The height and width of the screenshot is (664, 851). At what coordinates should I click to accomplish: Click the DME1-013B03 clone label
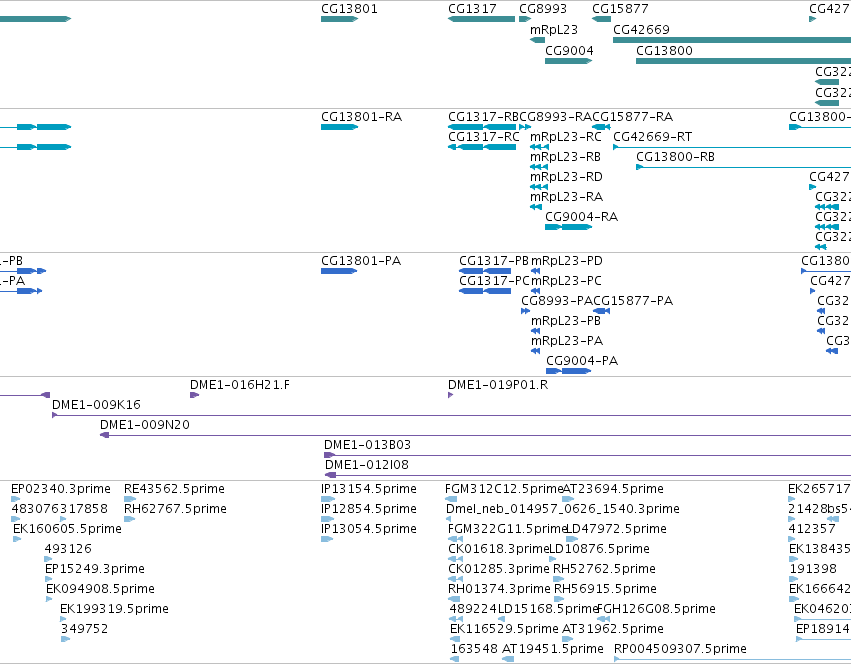coord(367,445)
